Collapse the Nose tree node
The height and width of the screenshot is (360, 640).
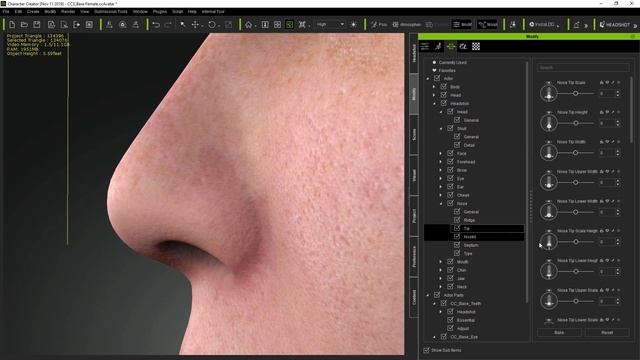[441, 203]
